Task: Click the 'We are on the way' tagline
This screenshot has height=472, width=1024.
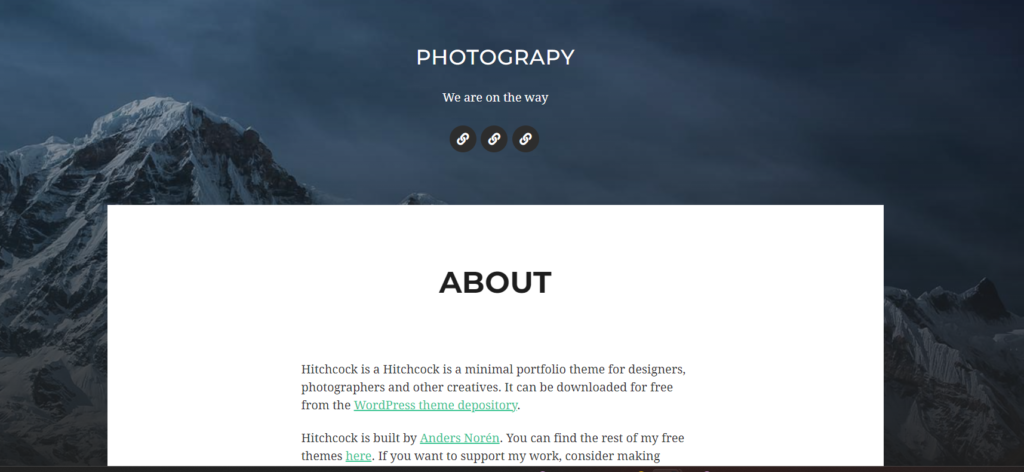Action: pos(495,97)
